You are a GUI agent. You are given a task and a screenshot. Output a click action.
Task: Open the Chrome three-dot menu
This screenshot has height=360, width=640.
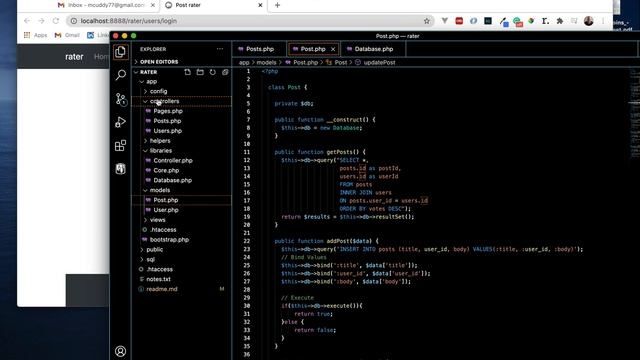tap(603, 21)
